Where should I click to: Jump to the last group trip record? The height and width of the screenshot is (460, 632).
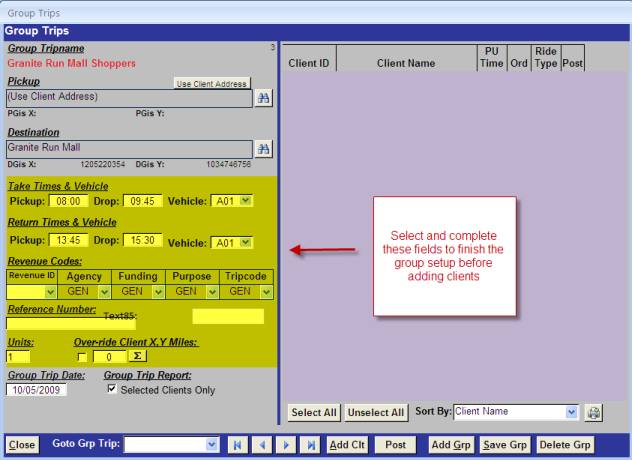pyautogui.click(x=310, y=444)
